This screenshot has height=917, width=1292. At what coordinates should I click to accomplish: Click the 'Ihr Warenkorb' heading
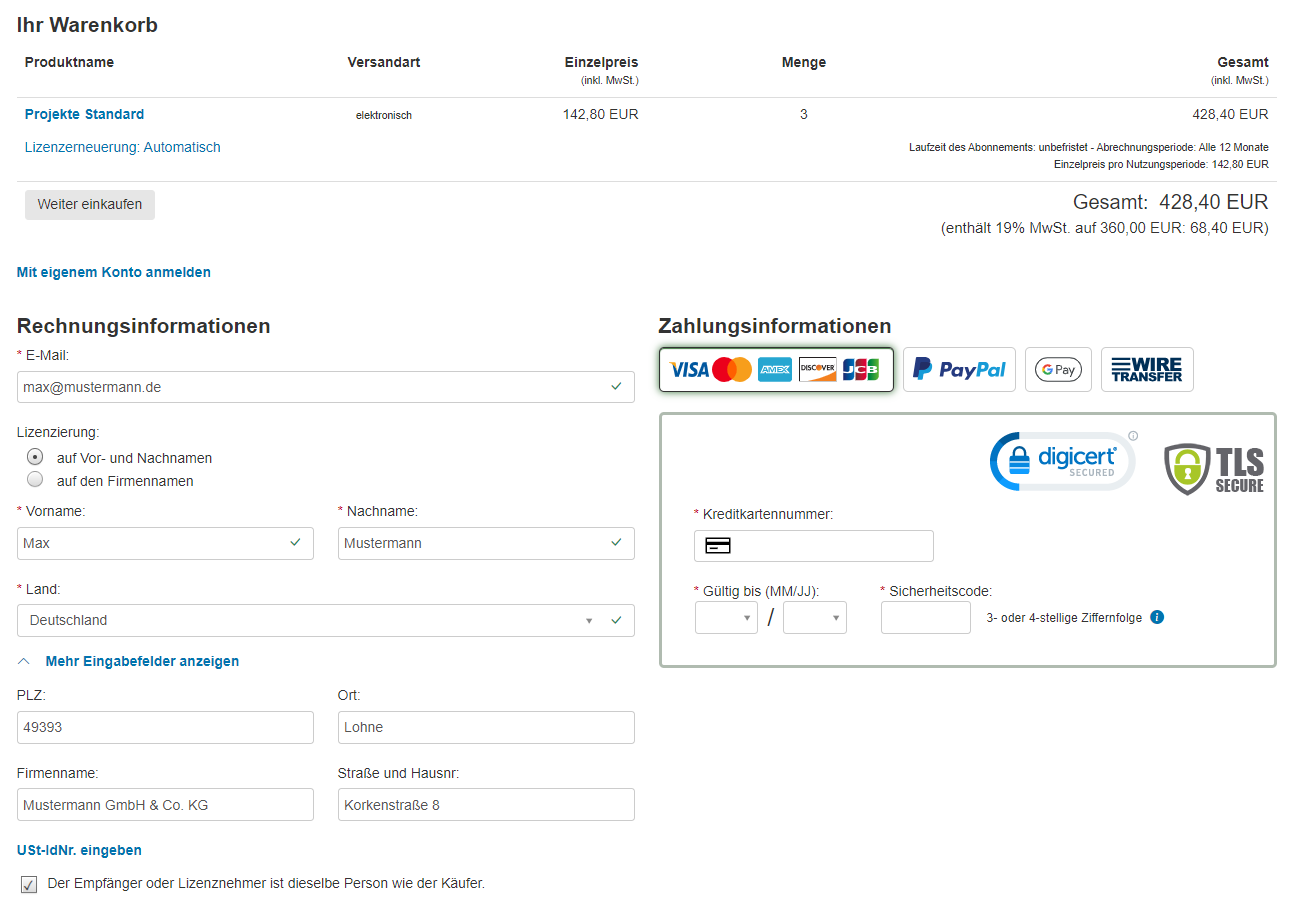pyautogui.click(x=87, y=25)
